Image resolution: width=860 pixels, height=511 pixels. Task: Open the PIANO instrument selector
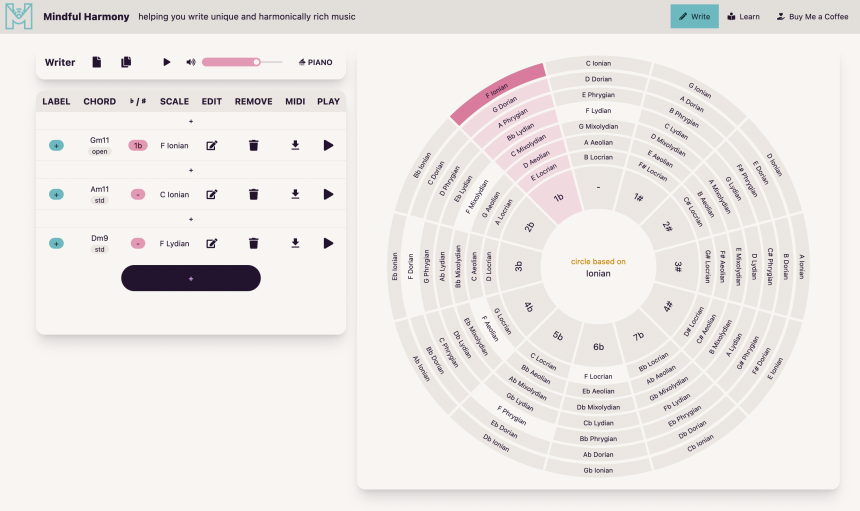(x=315, y=62)
